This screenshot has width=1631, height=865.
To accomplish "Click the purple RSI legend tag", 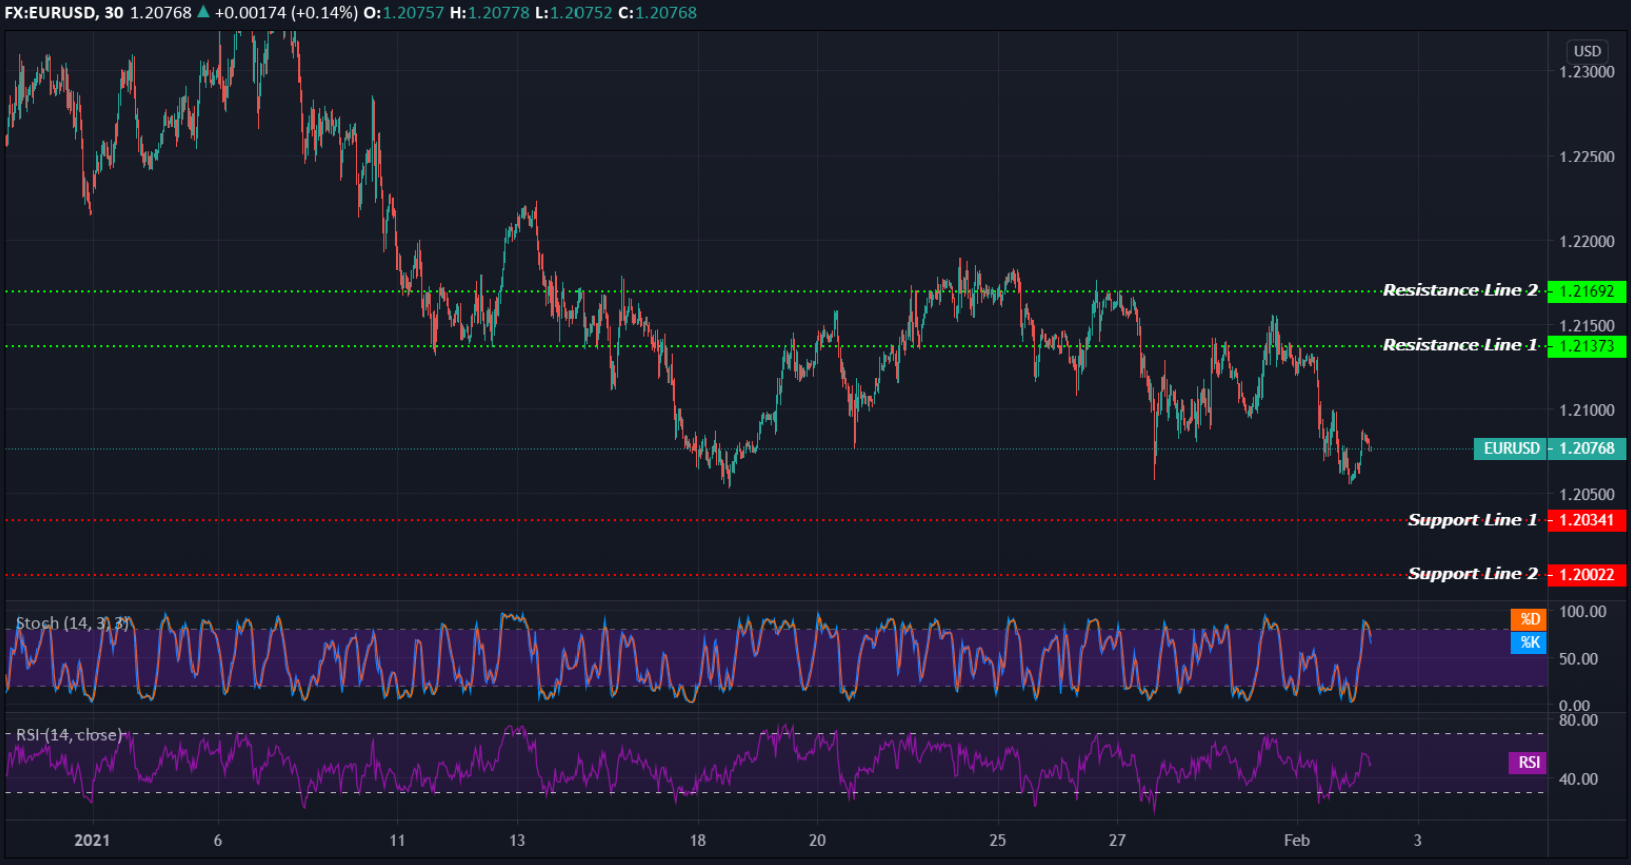I will 1529,763.
